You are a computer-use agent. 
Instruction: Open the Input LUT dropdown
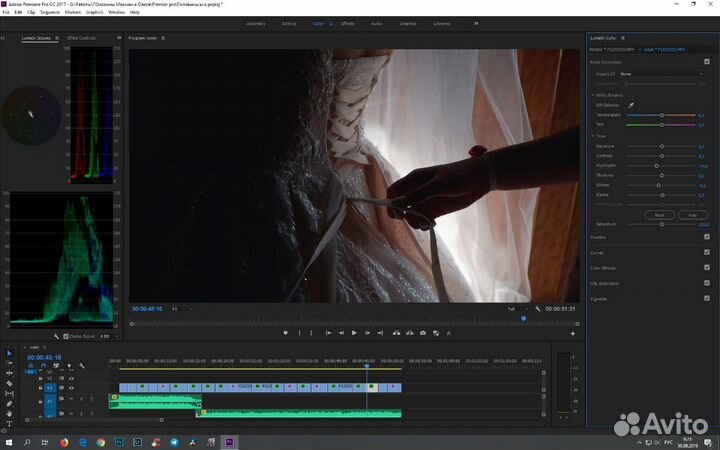pyautogui.click(x=660, y=74)
